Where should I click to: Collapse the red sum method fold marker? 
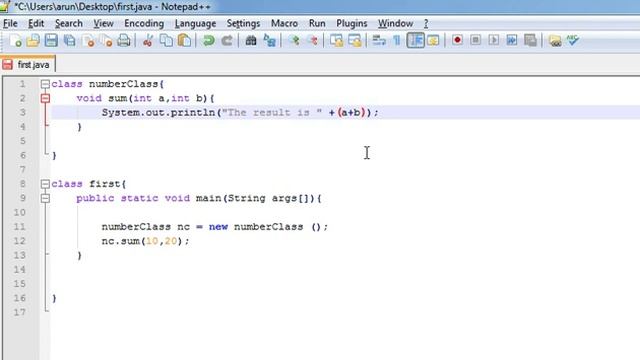point(45,98)
